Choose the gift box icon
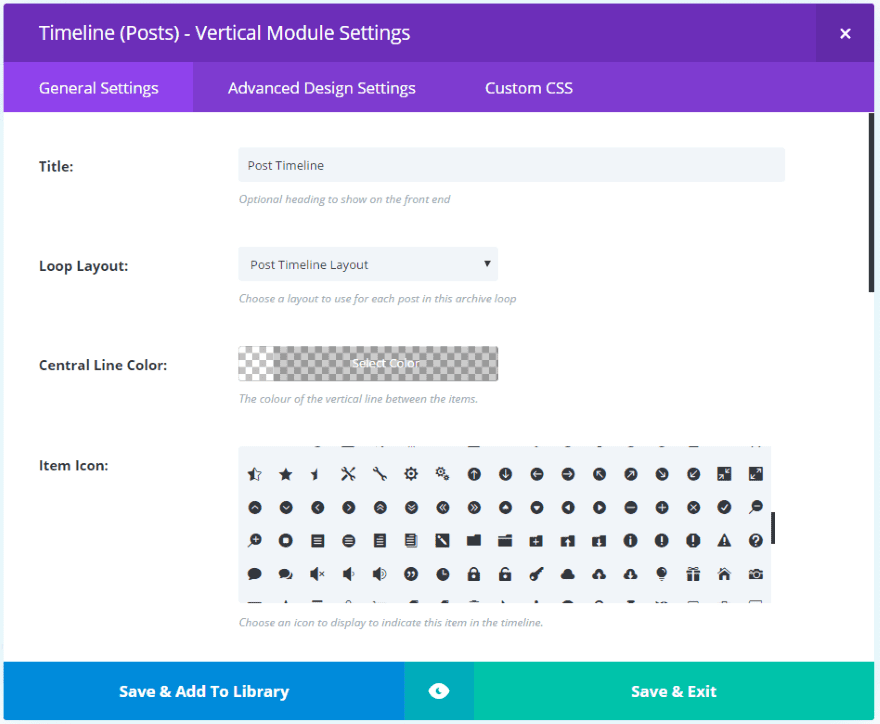Image resolution: width=880 pixels, height=724 pixels. 693,574
